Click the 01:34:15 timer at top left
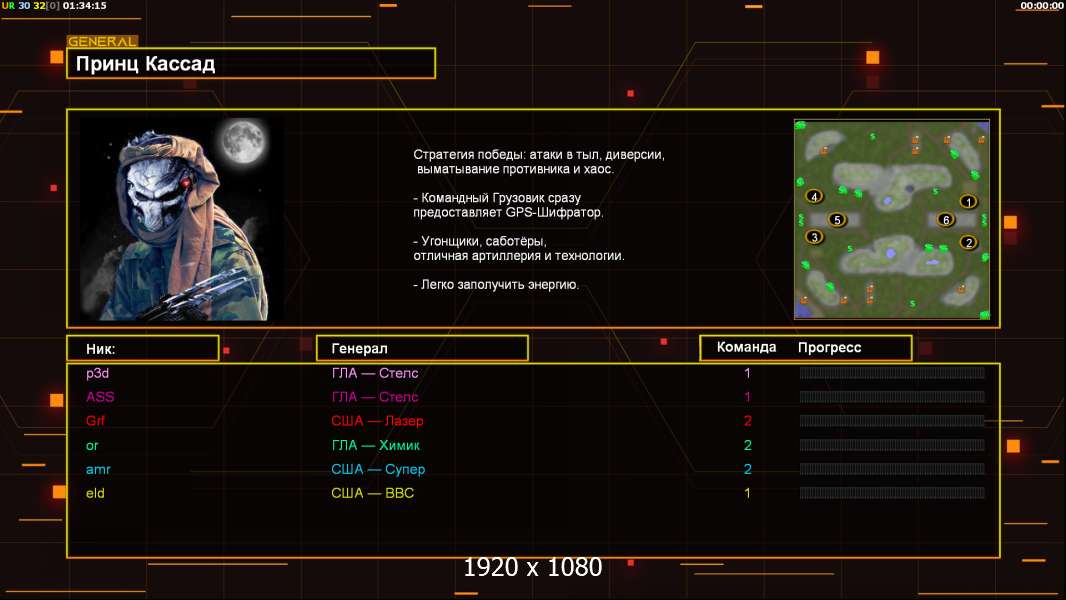This screenshot has width=1066, height=600. pyautogui.click(x=84, y=5)
